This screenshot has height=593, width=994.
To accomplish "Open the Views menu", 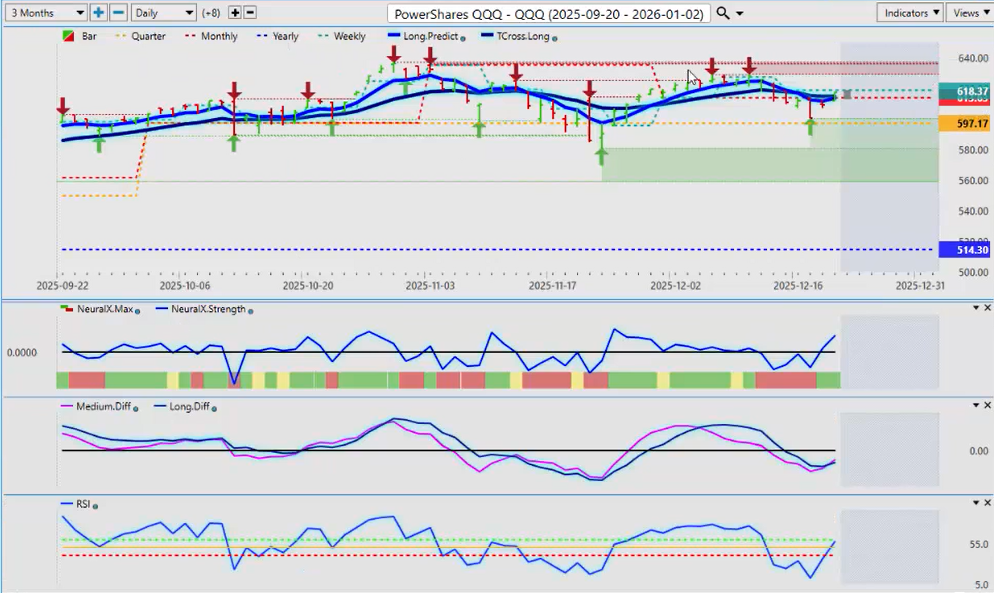I will pos(969,13).
